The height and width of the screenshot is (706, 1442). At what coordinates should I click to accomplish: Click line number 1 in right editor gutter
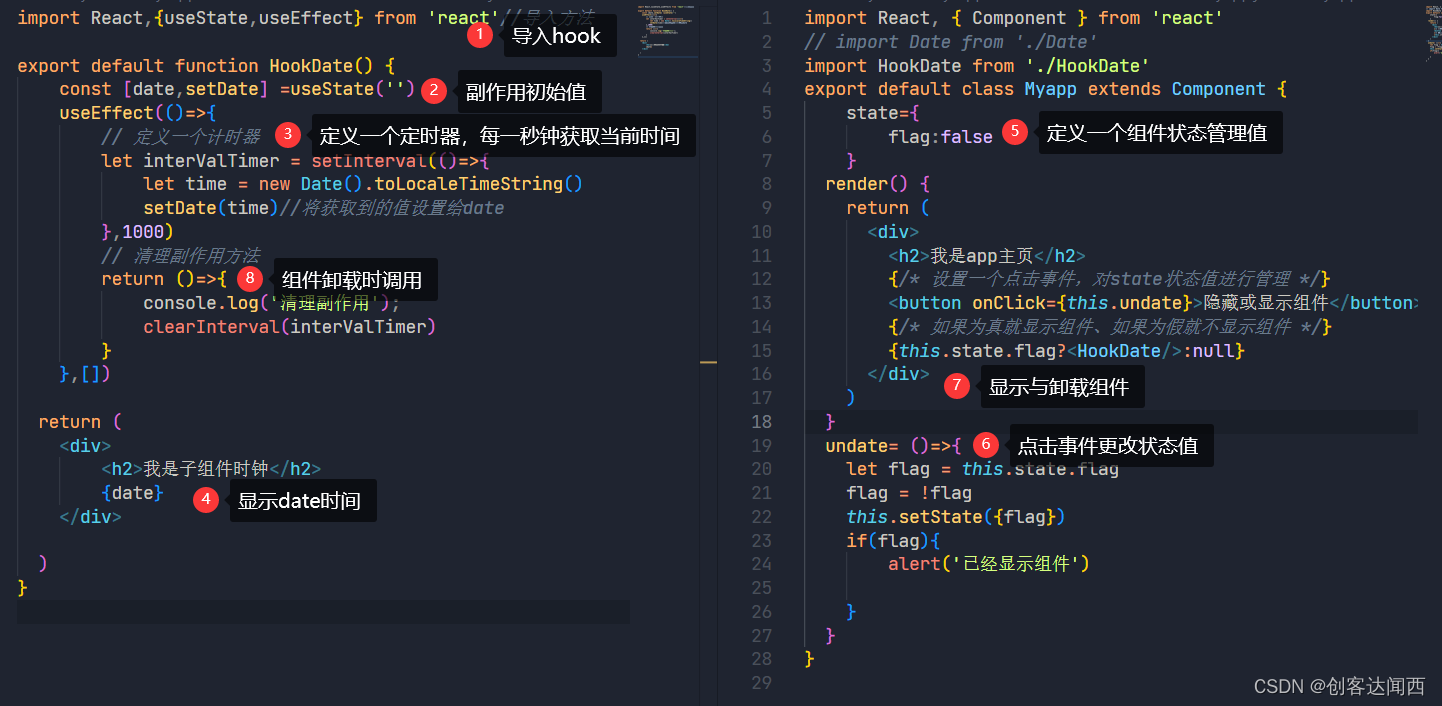(x=767, y=18)
